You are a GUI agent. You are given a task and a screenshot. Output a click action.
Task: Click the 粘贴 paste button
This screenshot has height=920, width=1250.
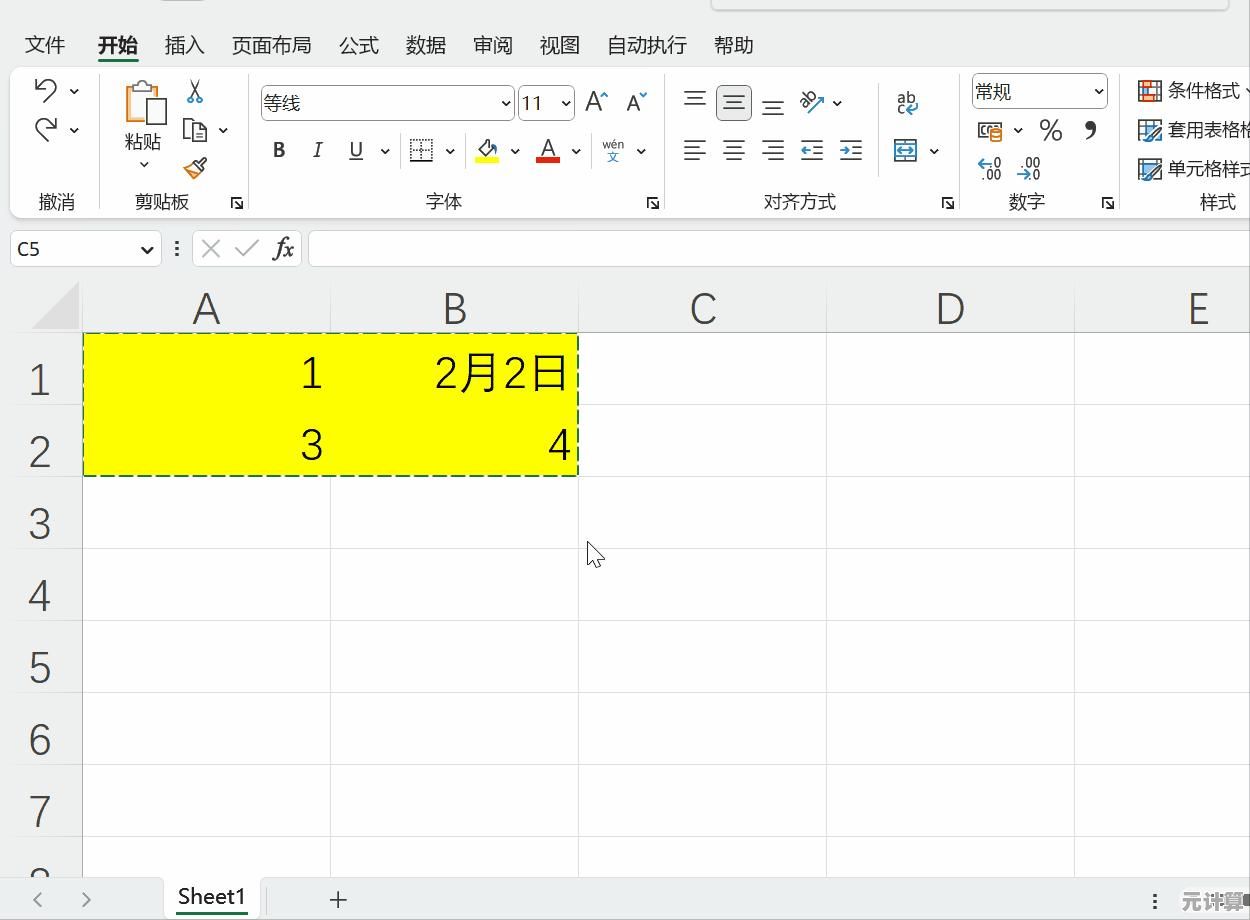pos(143,115)
